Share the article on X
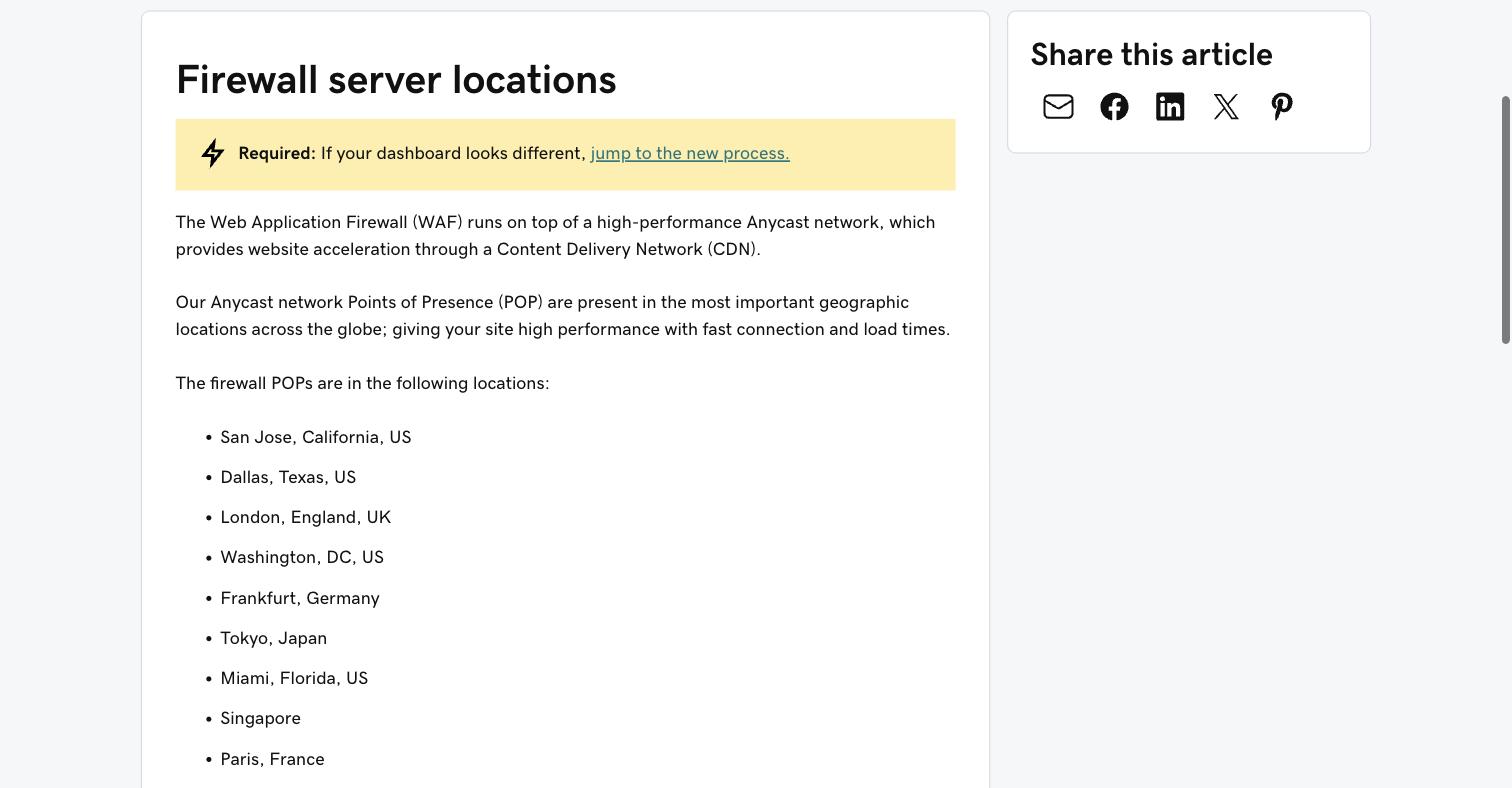The width and height of the screenshot is (1512, 788). 1226,107
